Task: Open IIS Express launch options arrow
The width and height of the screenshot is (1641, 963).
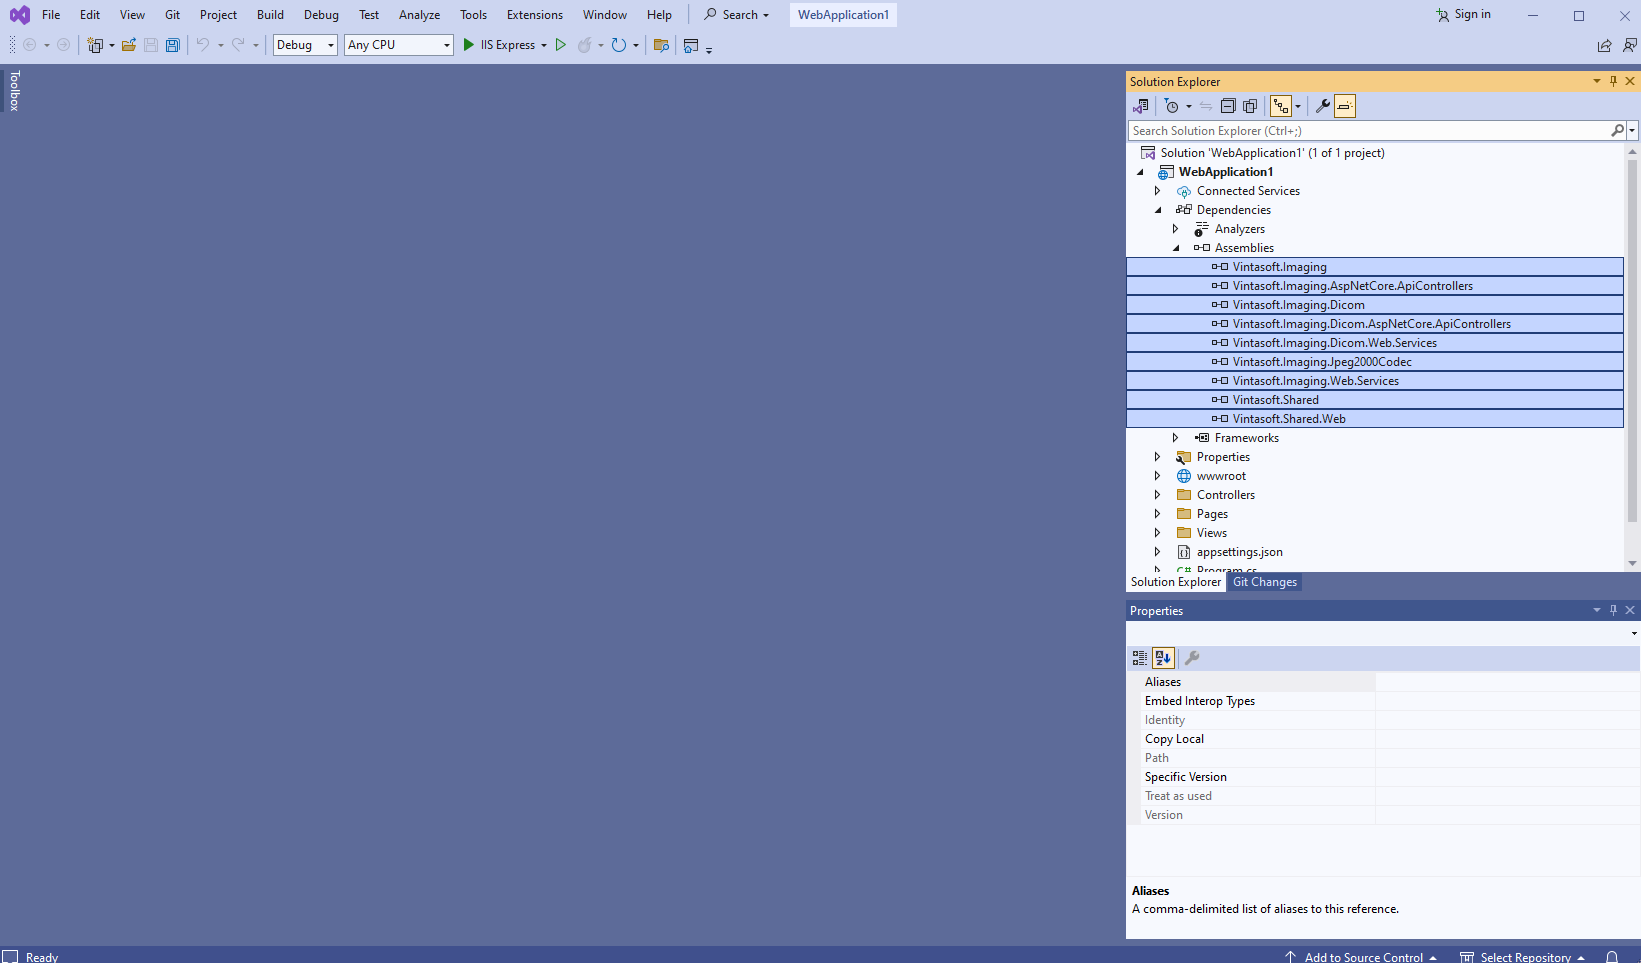Action: (544, 45)
